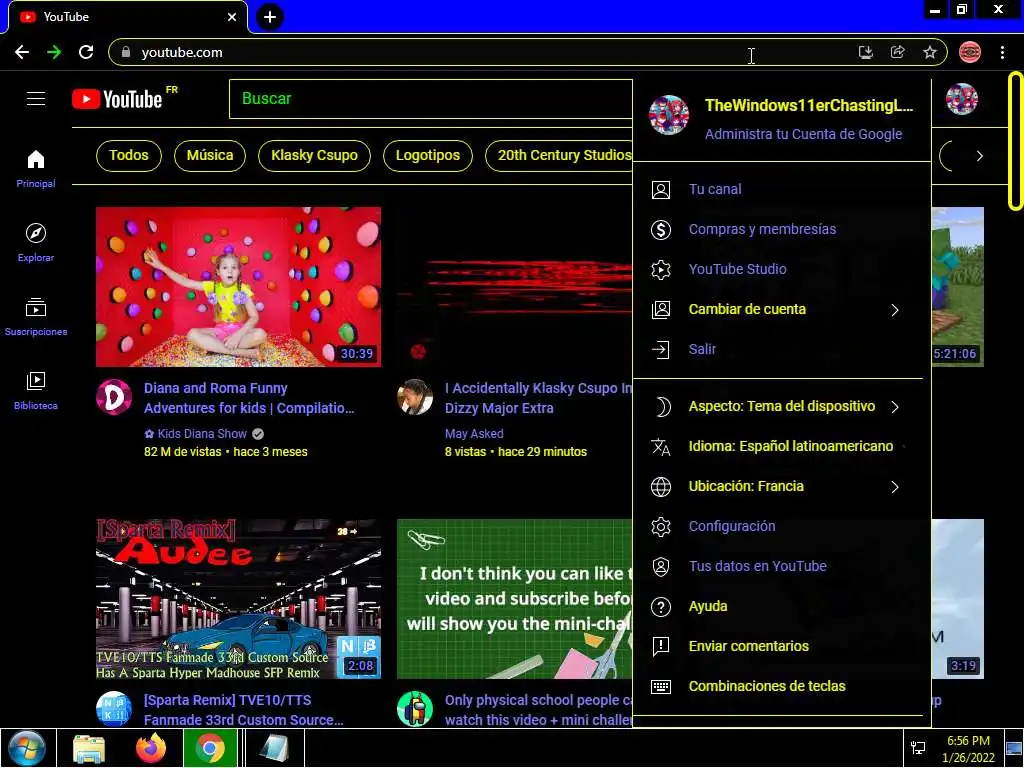Open Suscripciones in sidebar

tap(36, 316)
